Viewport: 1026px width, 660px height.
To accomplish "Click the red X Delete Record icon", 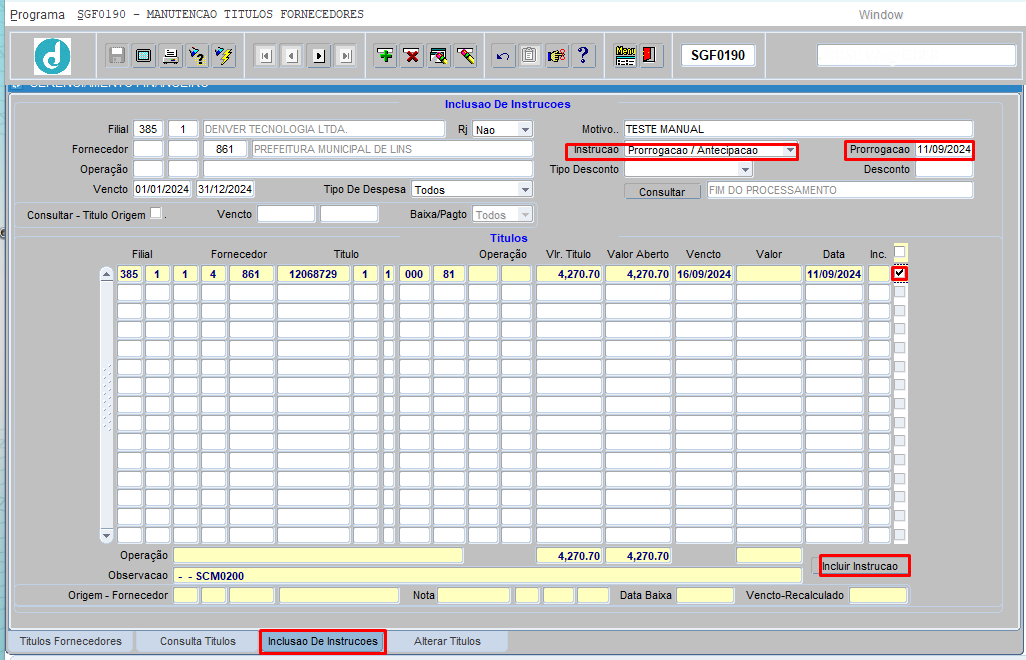I will coord(412,56).
